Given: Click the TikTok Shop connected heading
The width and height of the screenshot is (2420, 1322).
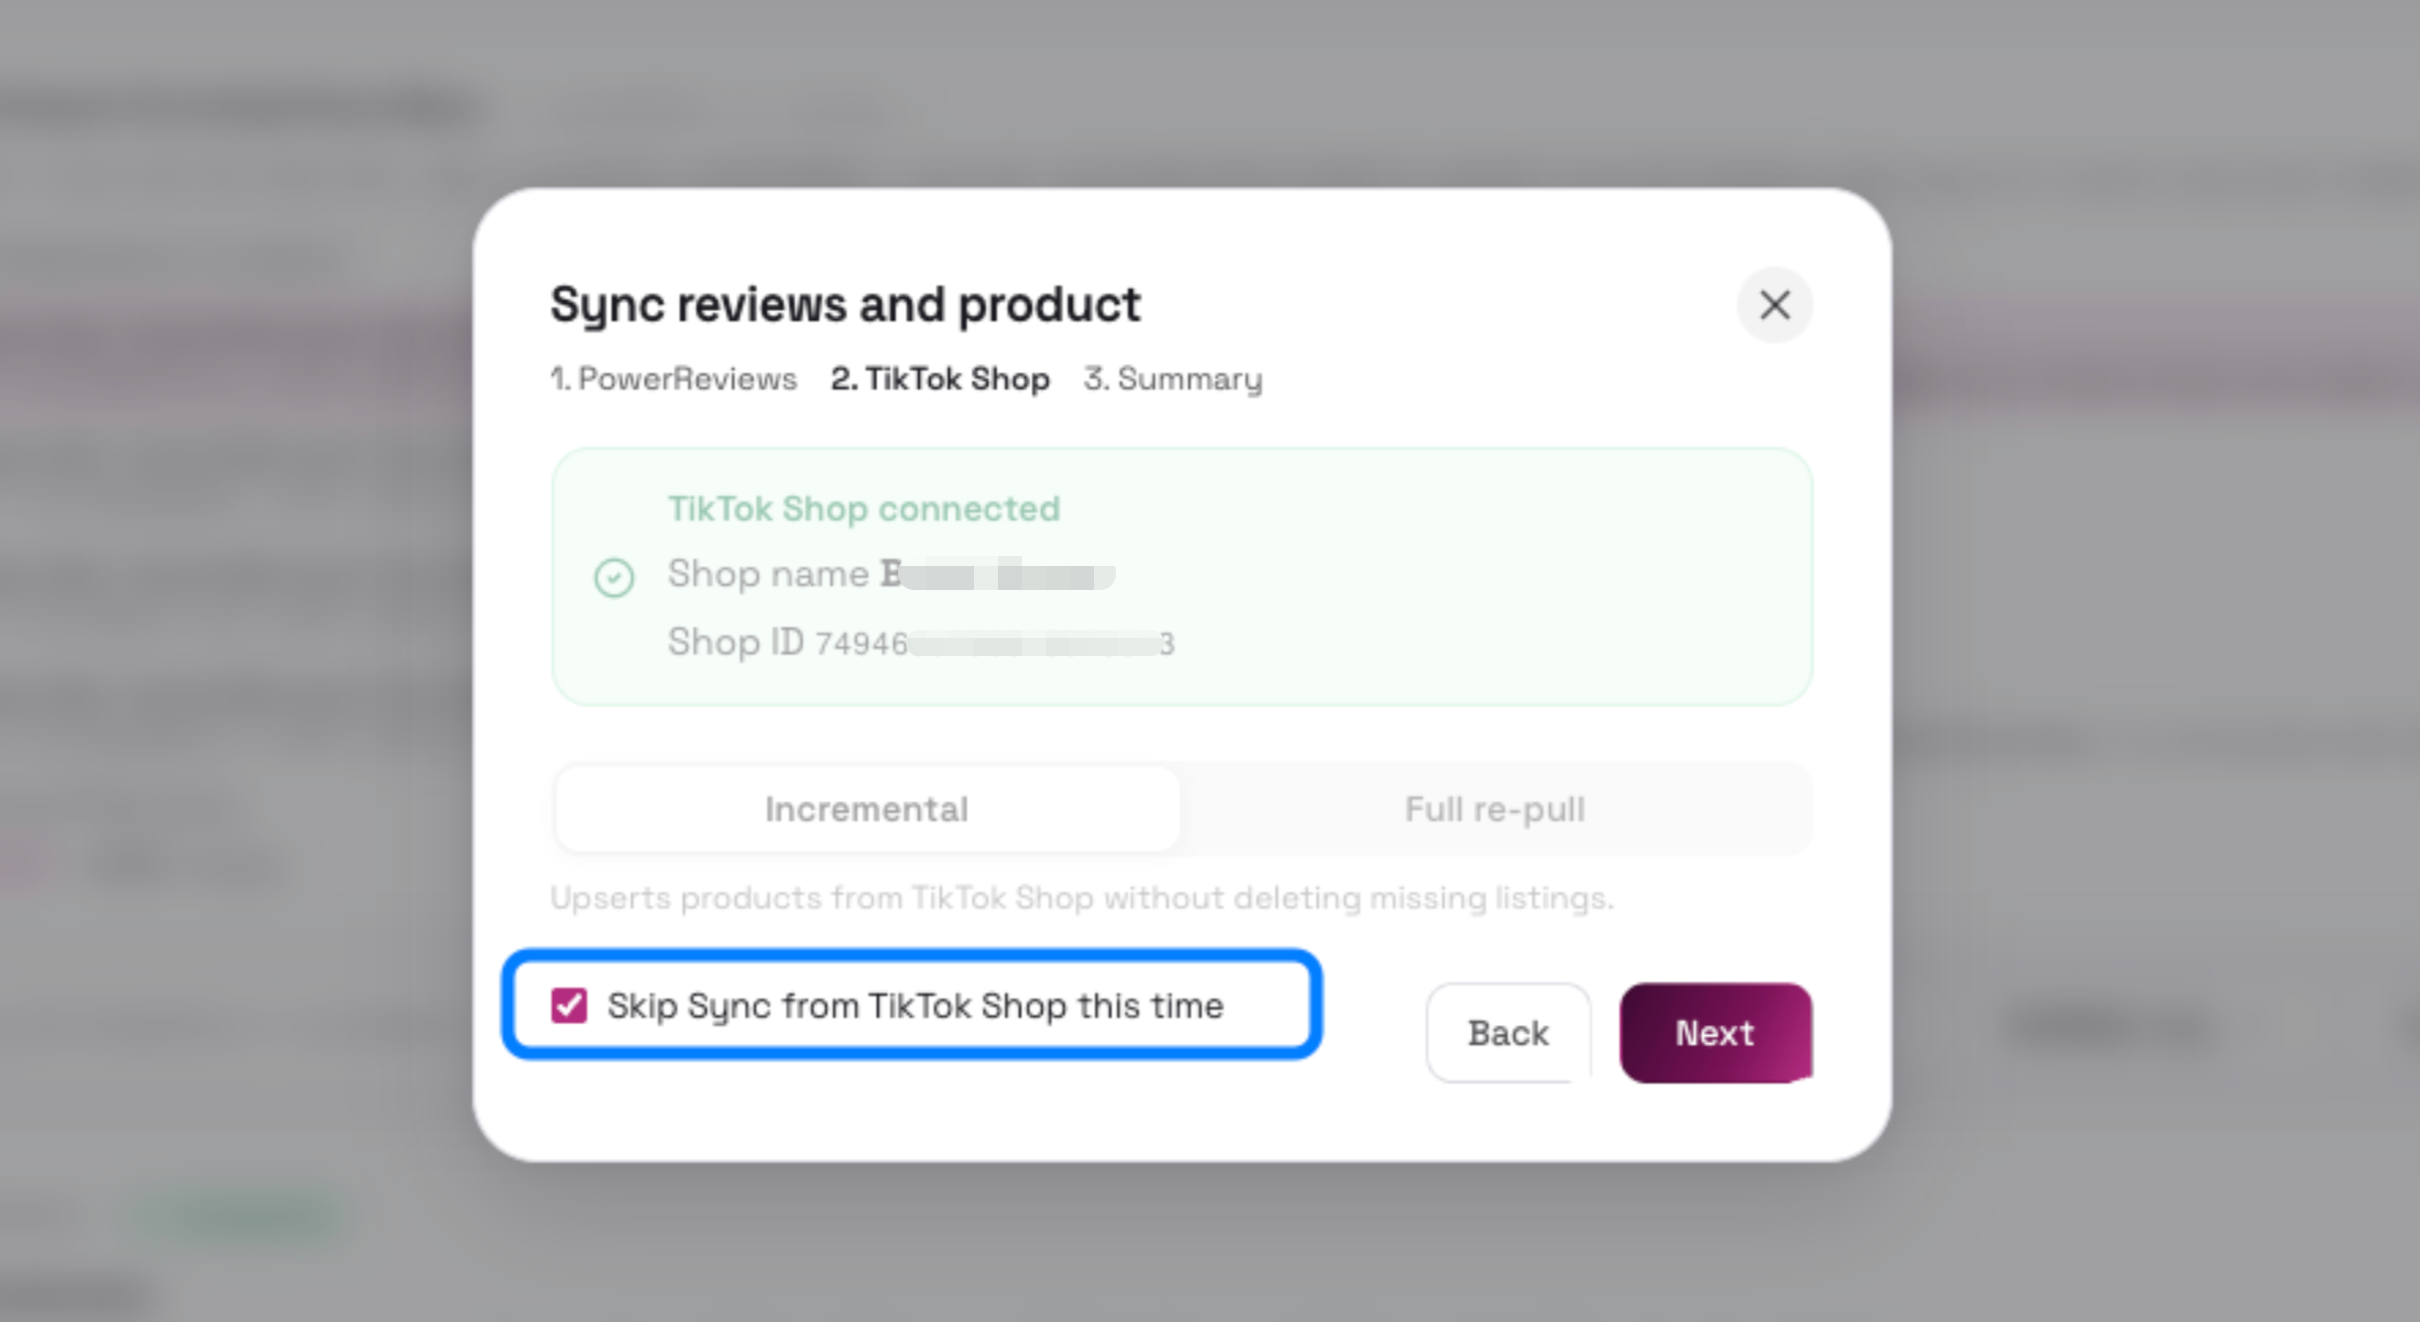Looking at the screenshot, I should pyautogui.click(x=864, y=508).
